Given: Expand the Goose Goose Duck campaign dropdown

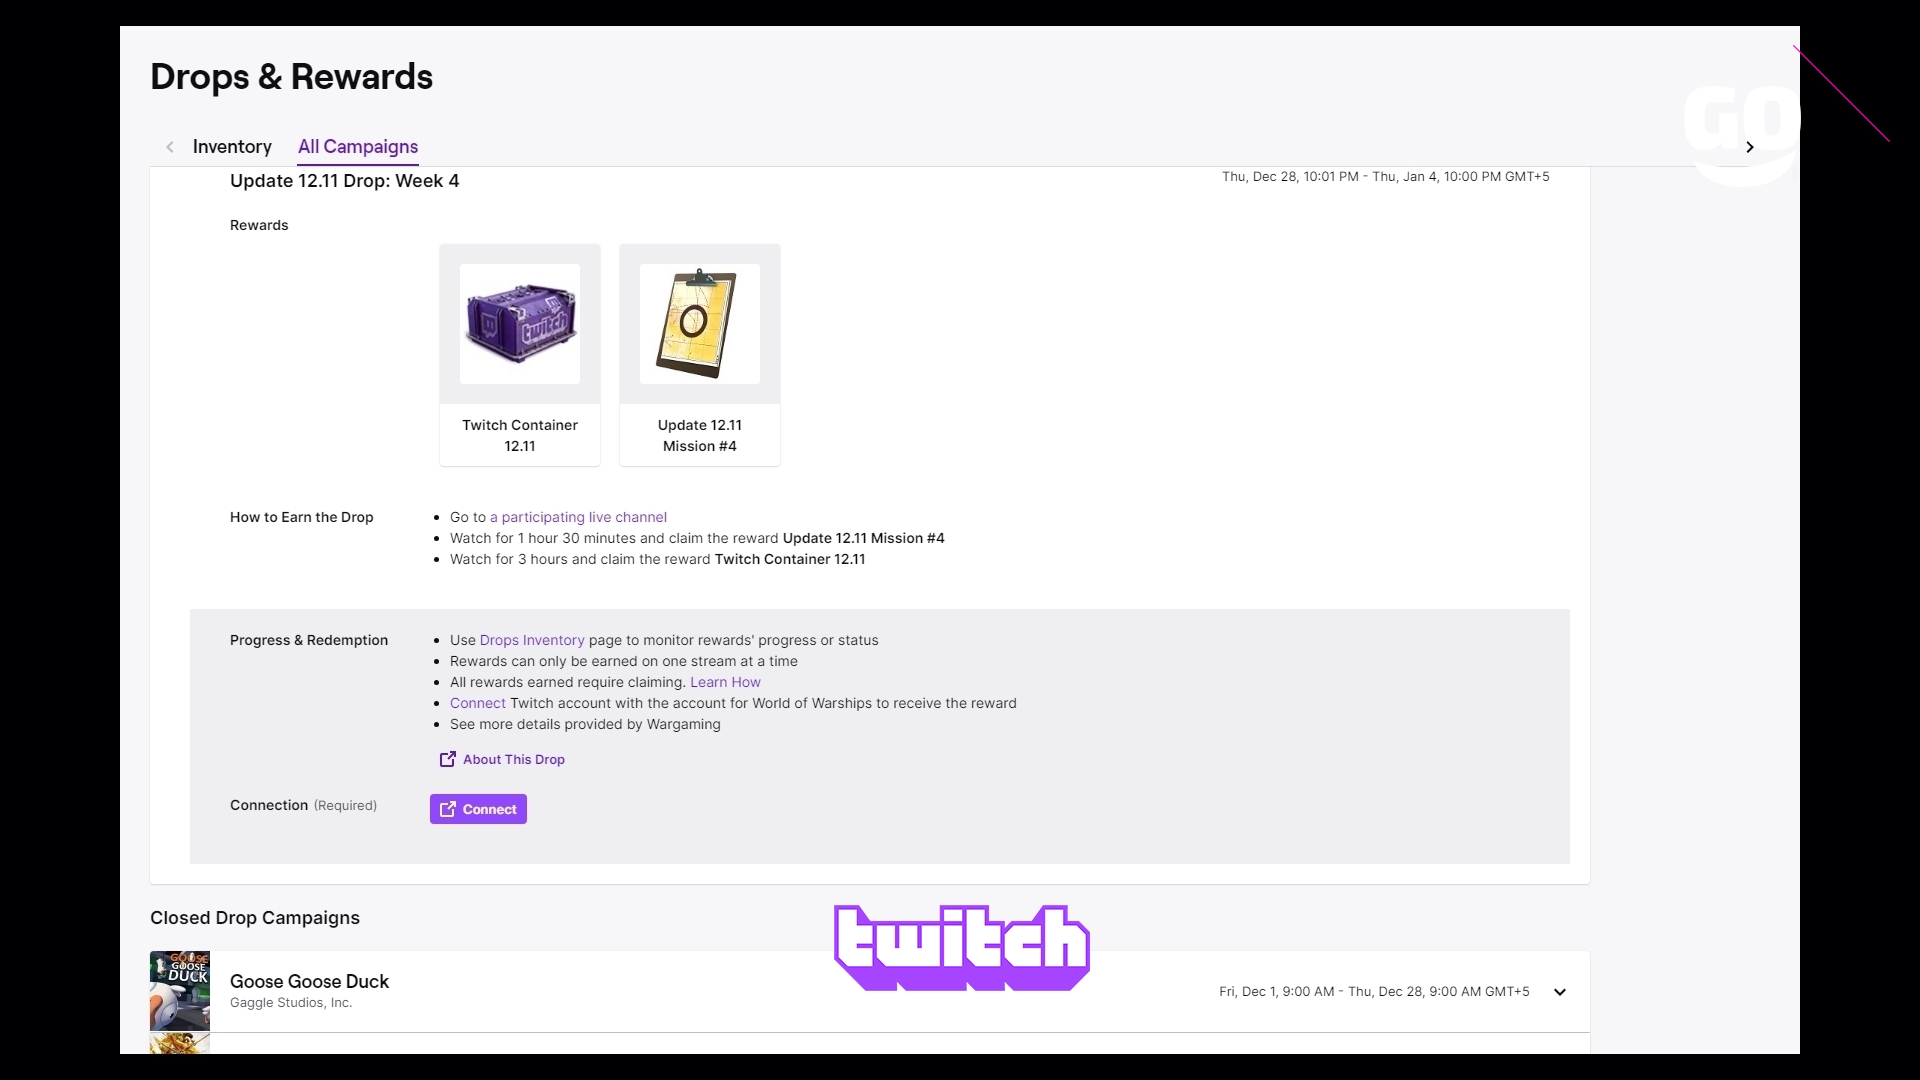Looking at the screenshot, I should point(1559,992).
